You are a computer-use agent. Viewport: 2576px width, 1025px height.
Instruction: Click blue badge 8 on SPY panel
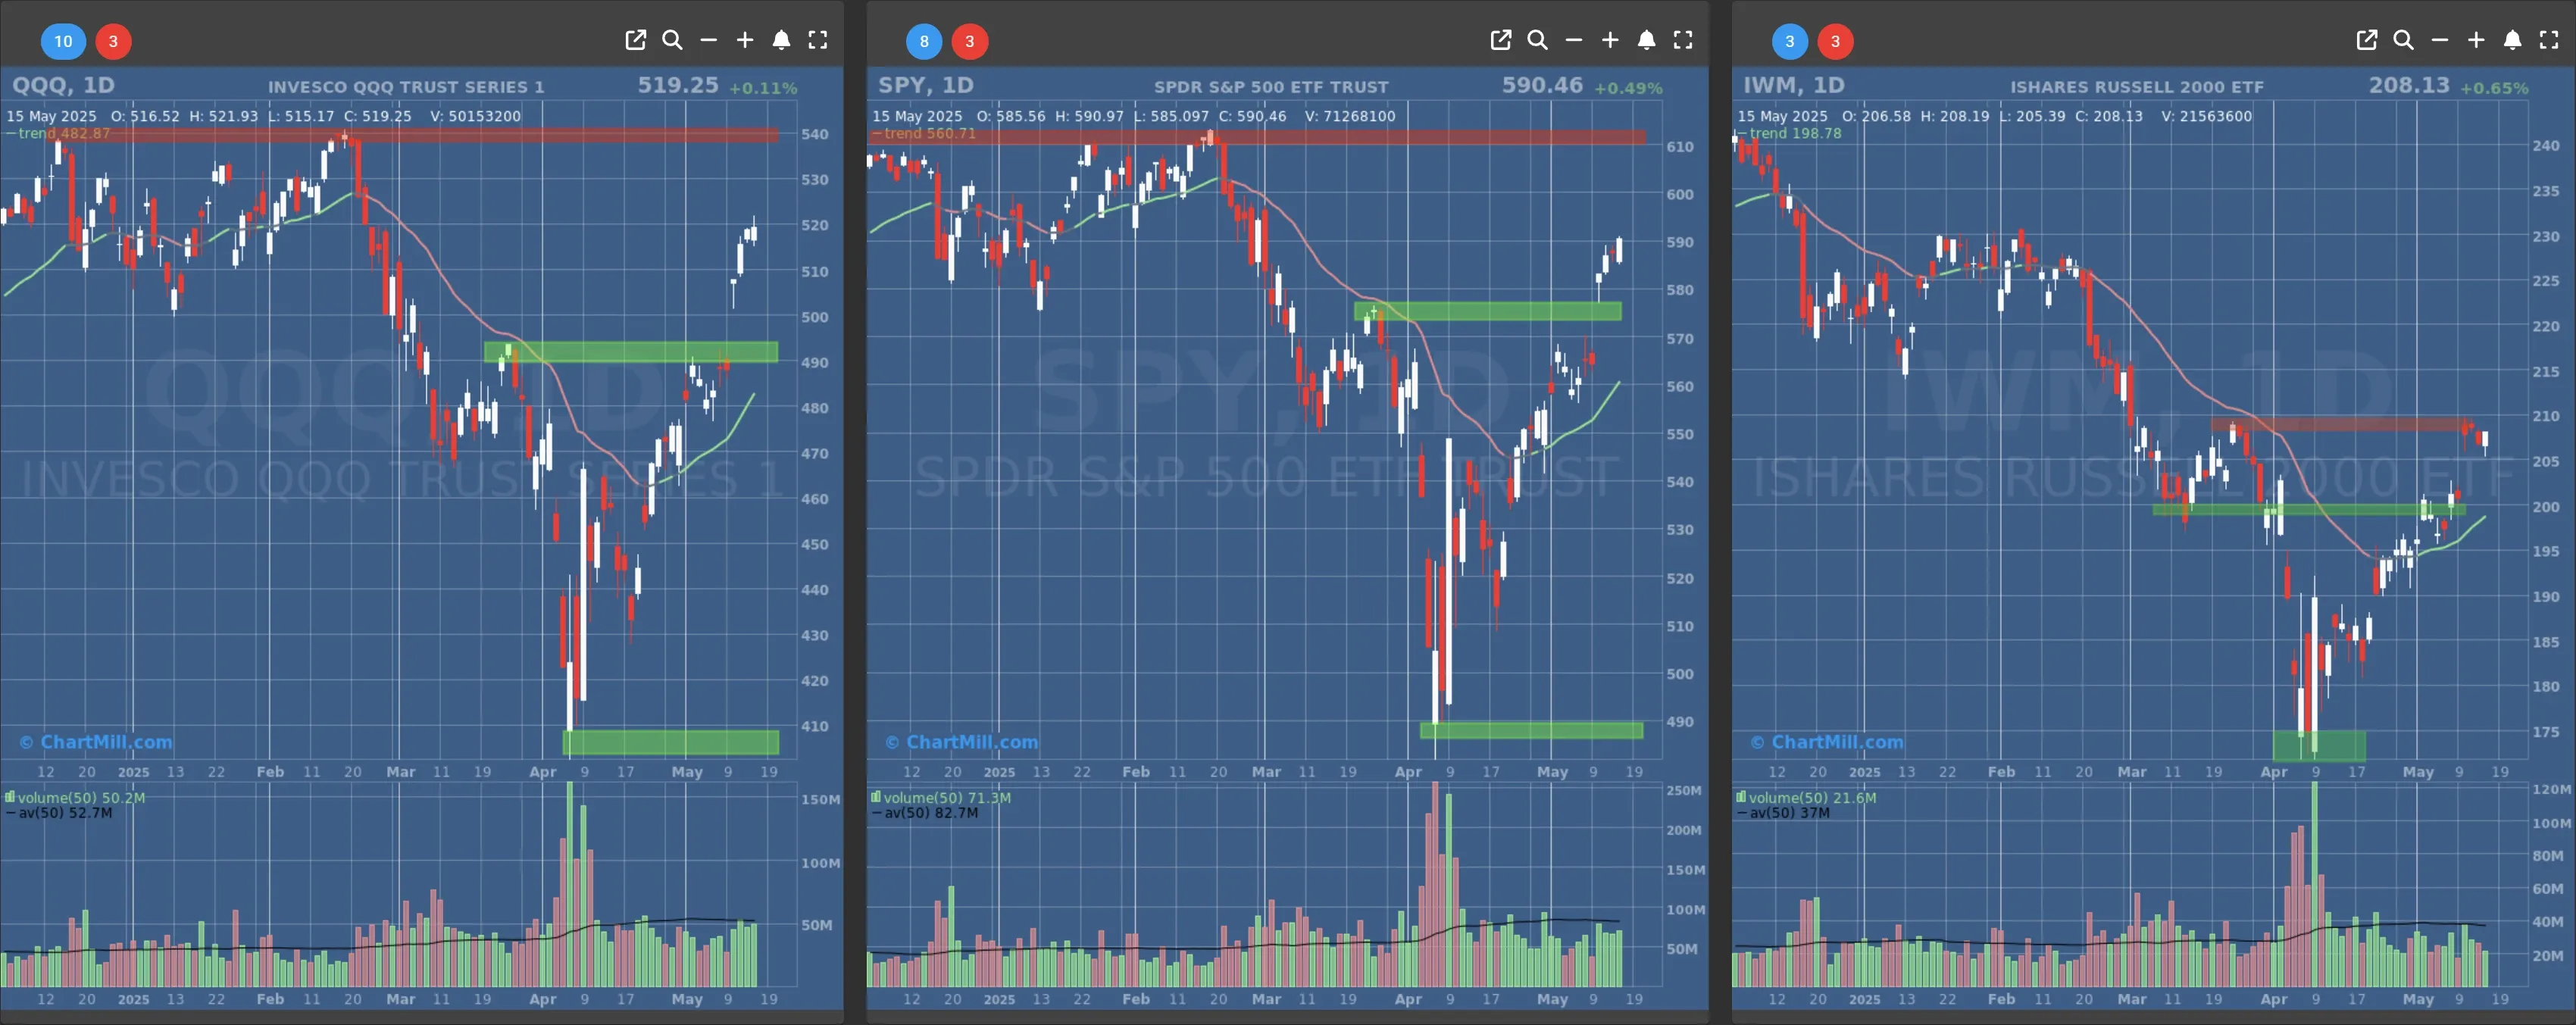tap(924, 41)
